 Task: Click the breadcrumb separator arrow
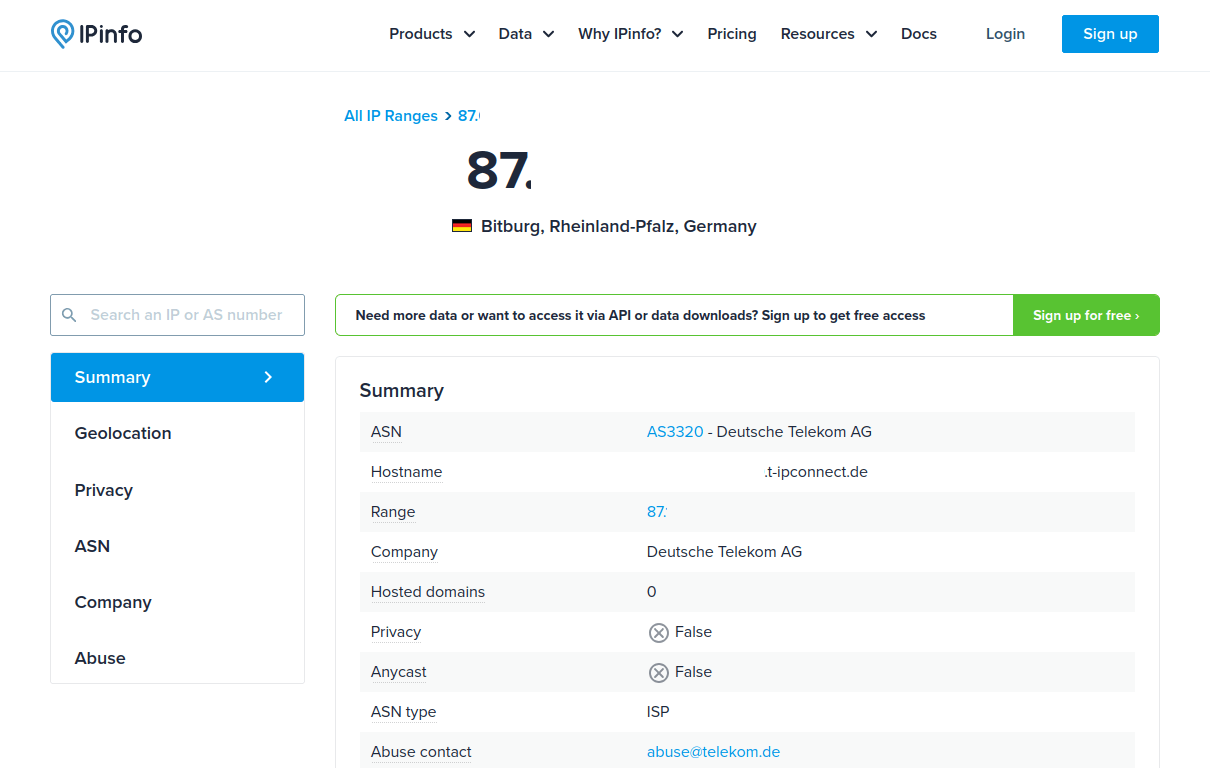pyautogui.click(x=448, y=116)
